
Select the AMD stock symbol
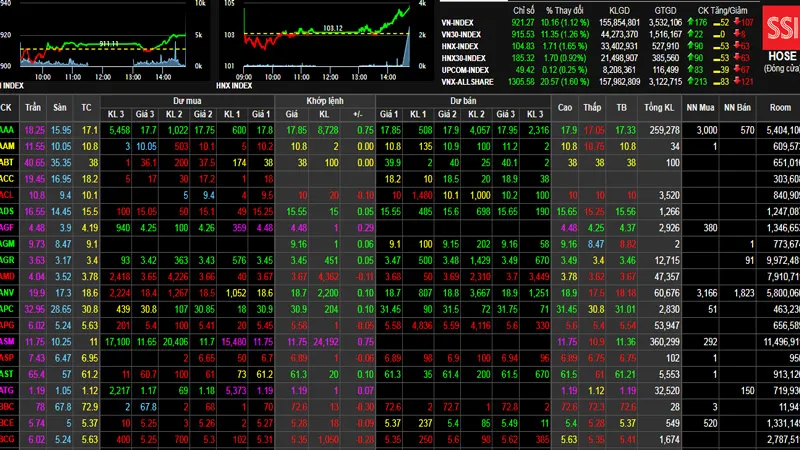(7, 277)
